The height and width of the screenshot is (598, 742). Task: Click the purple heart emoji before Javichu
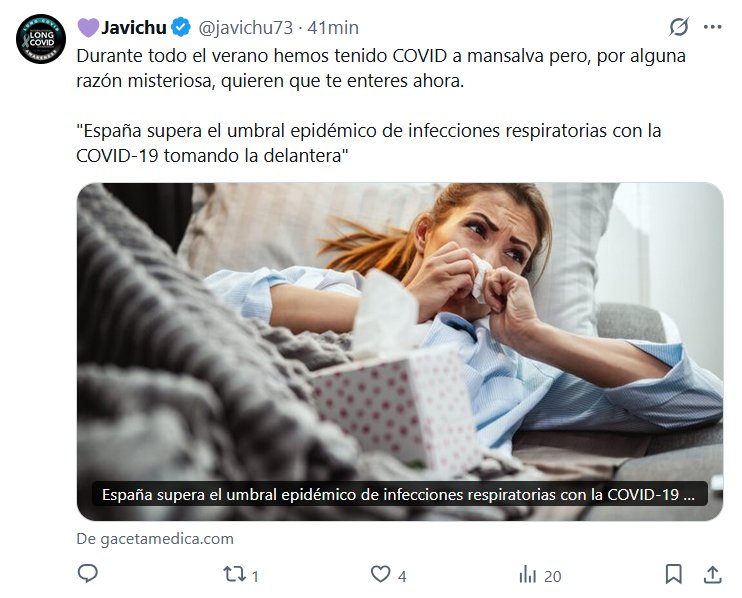88,27
